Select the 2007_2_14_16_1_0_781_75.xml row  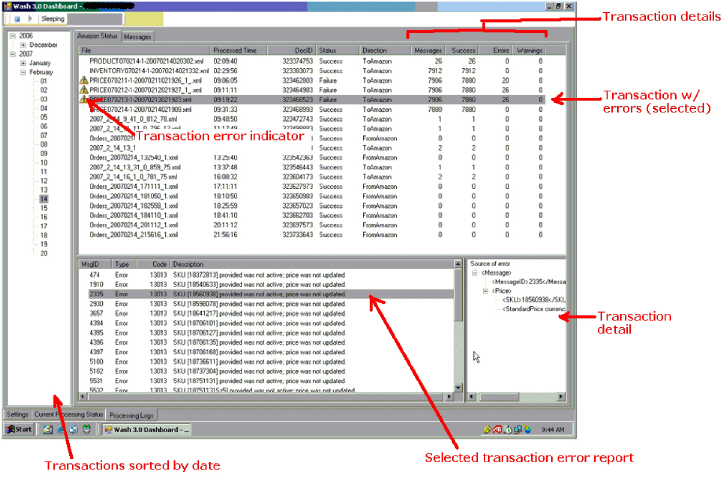(x=312, y=177)
